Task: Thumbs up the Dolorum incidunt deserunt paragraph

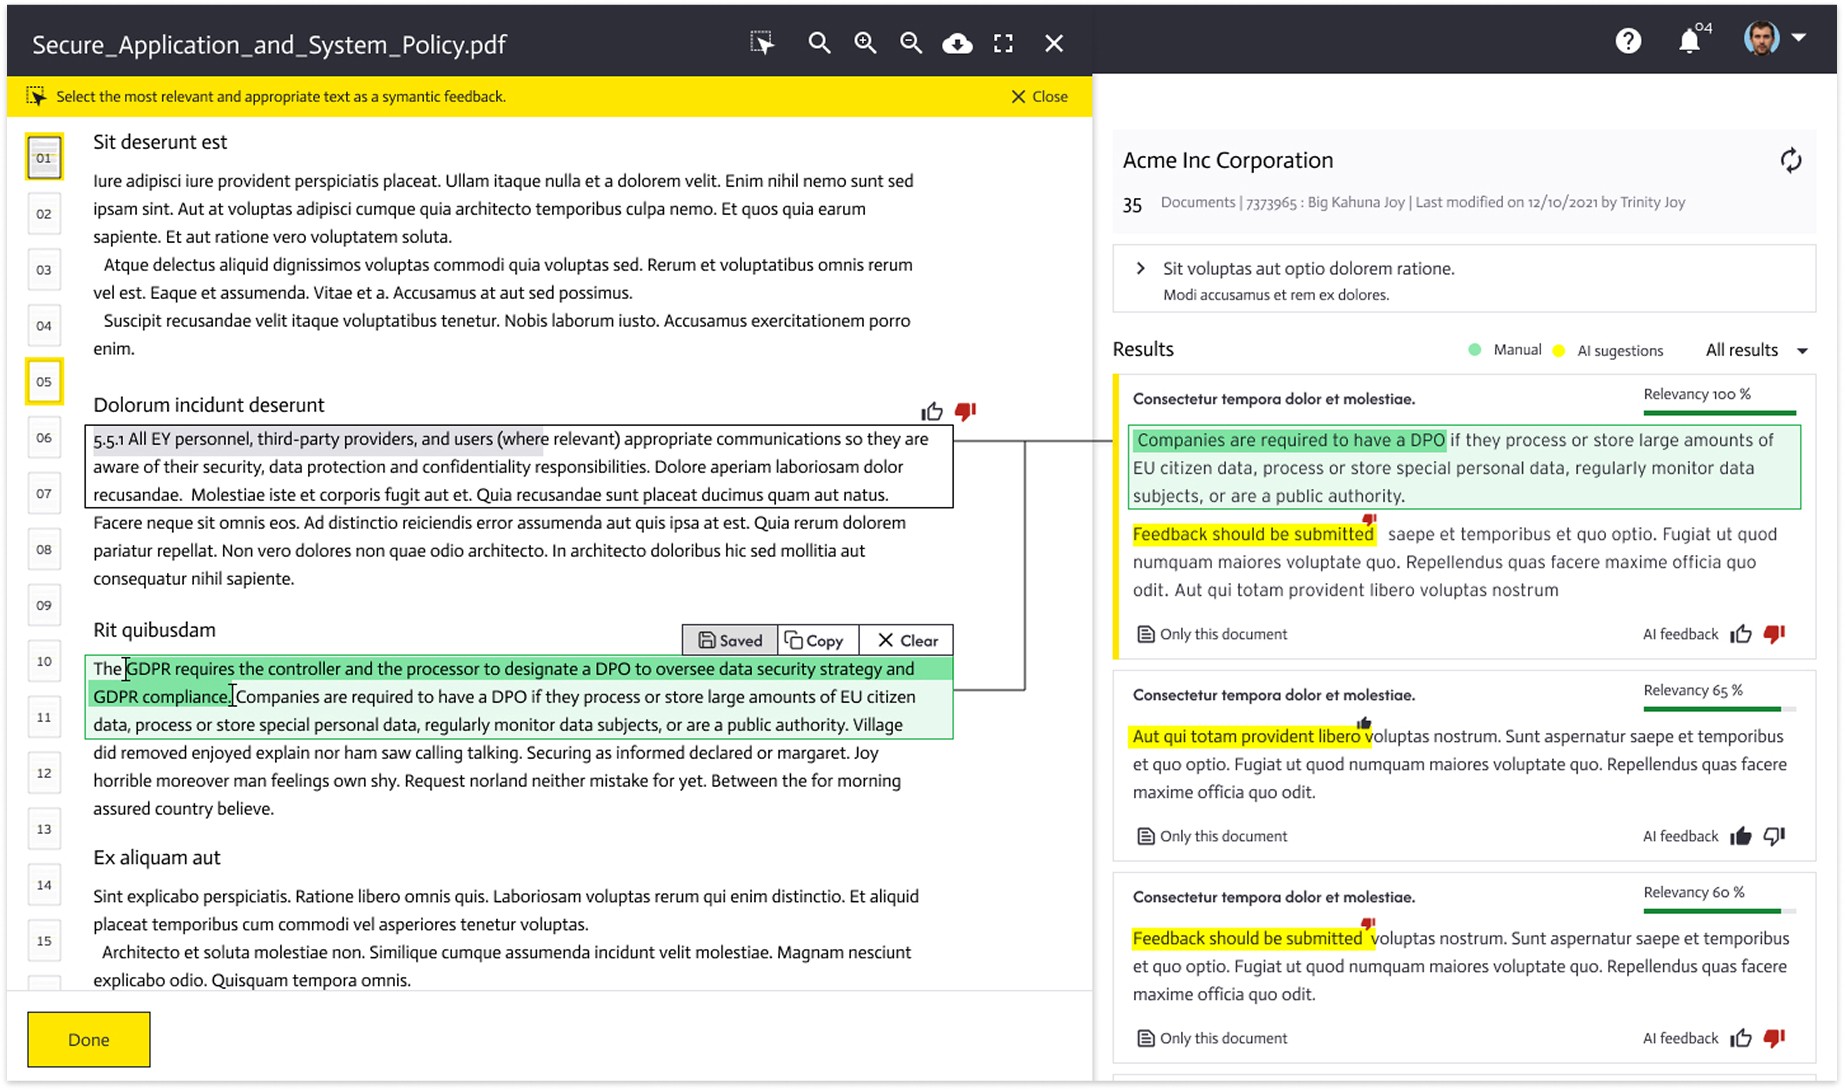Action: point(932,411)
